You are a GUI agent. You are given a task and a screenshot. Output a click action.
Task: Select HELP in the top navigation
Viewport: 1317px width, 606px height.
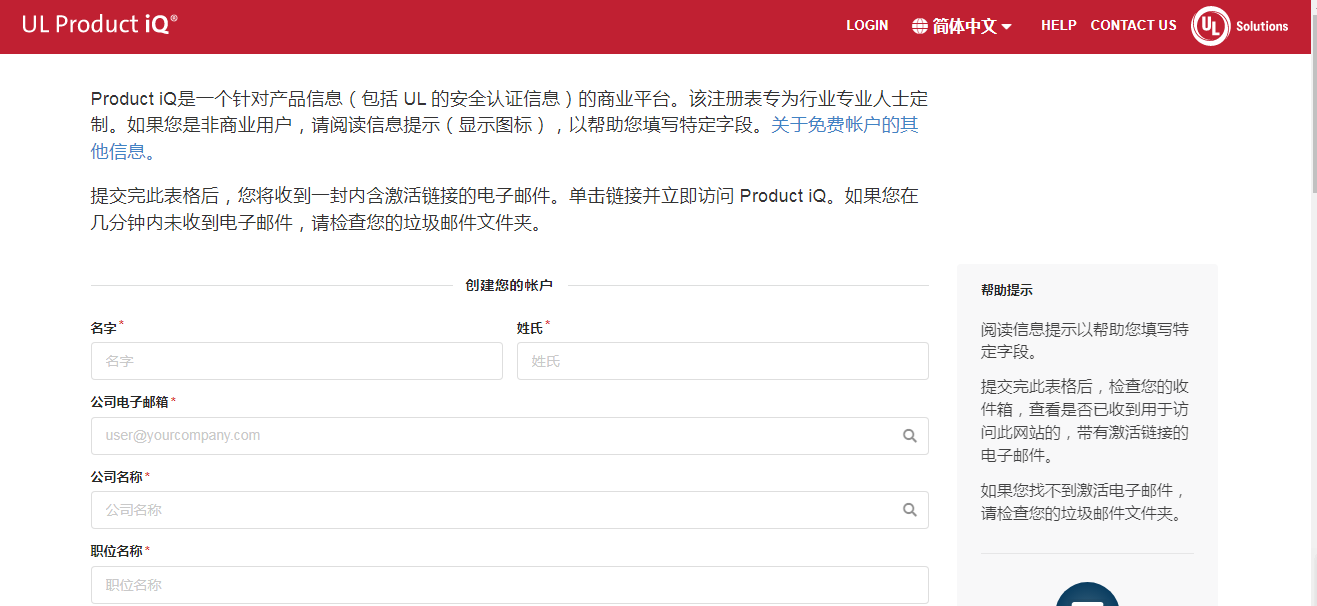[x=1058, y=25]
